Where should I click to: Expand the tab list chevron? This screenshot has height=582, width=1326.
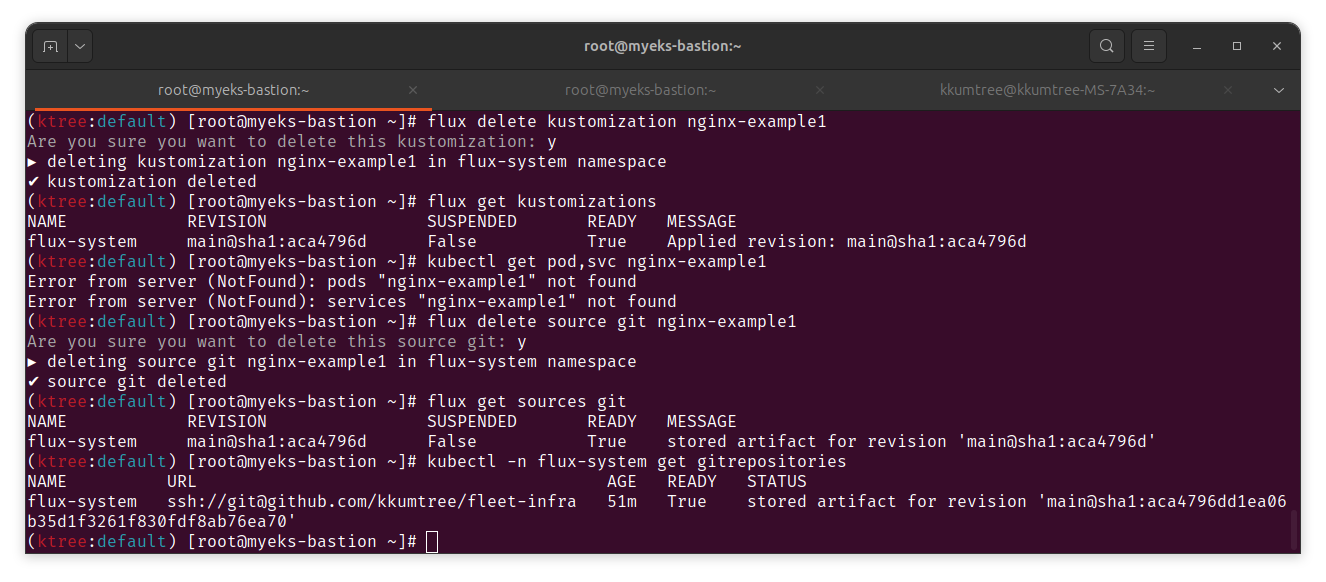1278,90
